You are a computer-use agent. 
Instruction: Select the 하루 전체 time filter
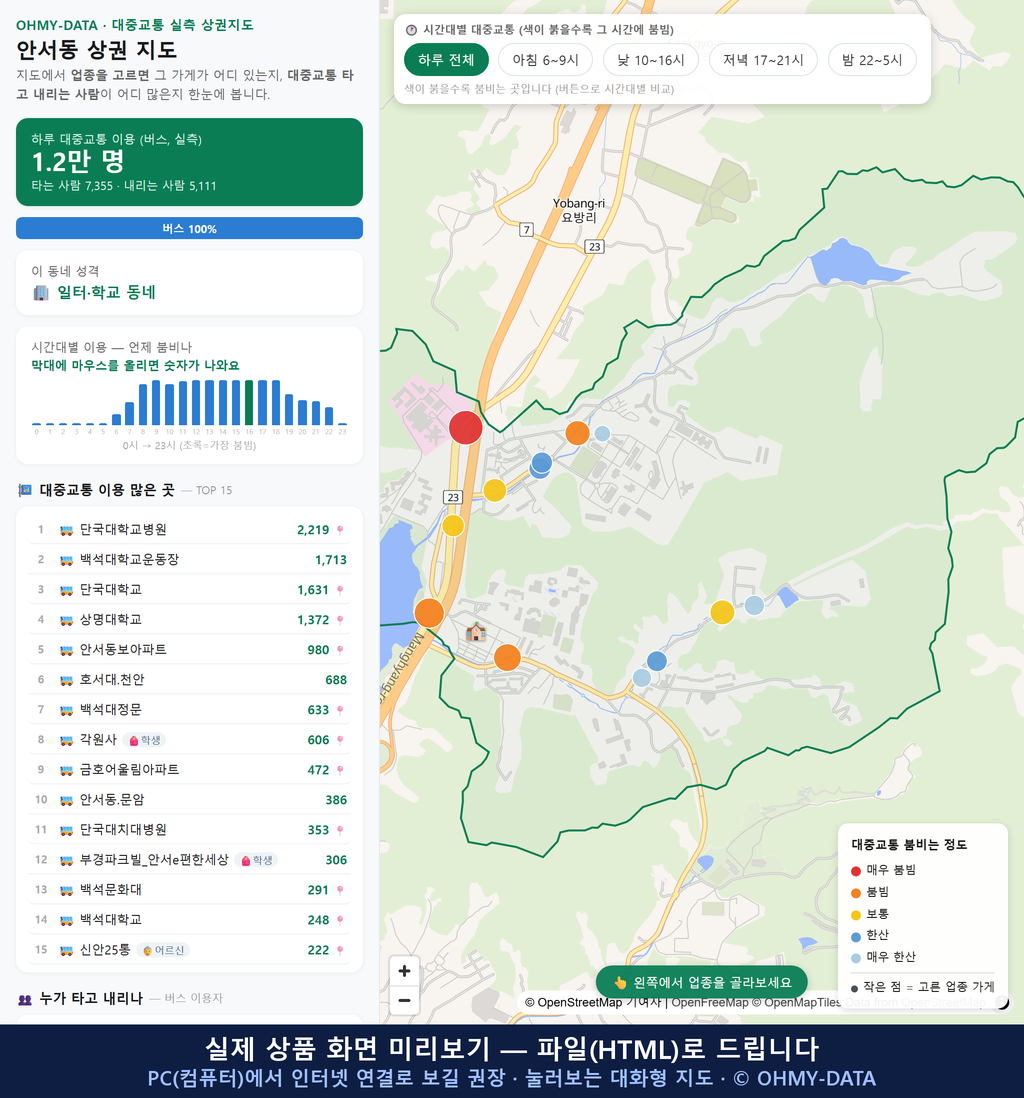[x=446, y=60]
